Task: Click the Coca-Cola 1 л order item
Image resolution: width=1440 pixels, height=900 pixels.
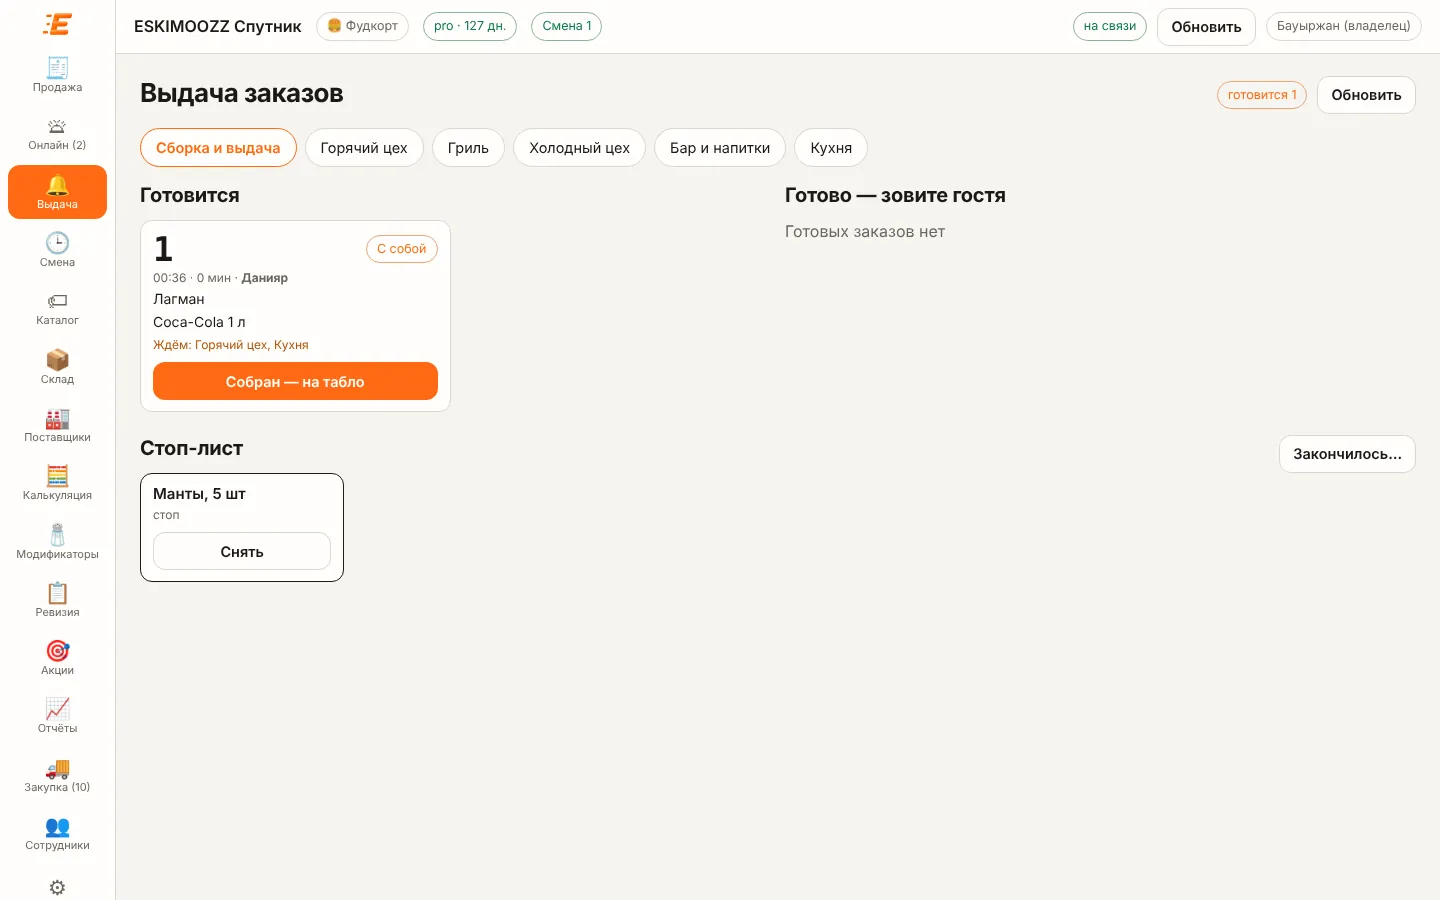Action: [x=199, y=322]
